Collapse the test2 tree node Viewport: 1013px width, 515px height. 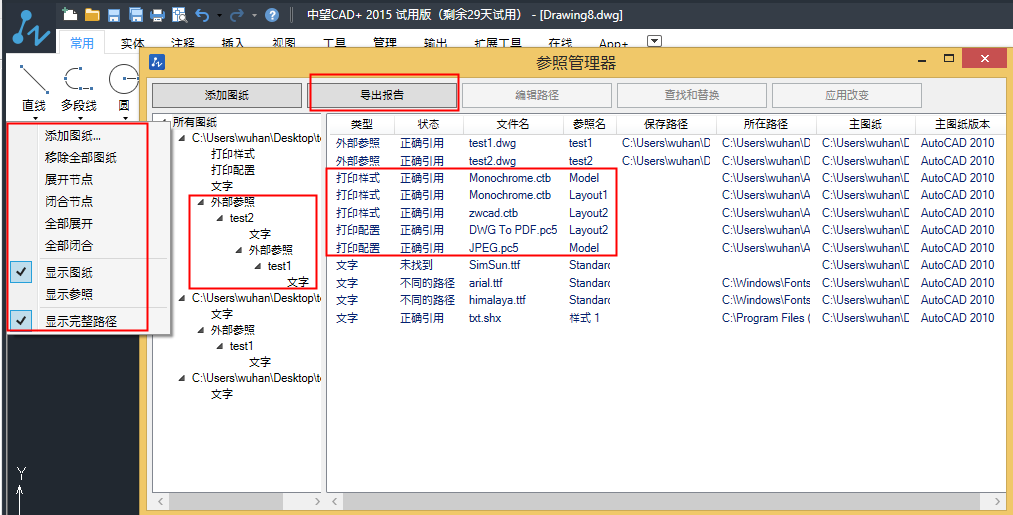(220, 217)
